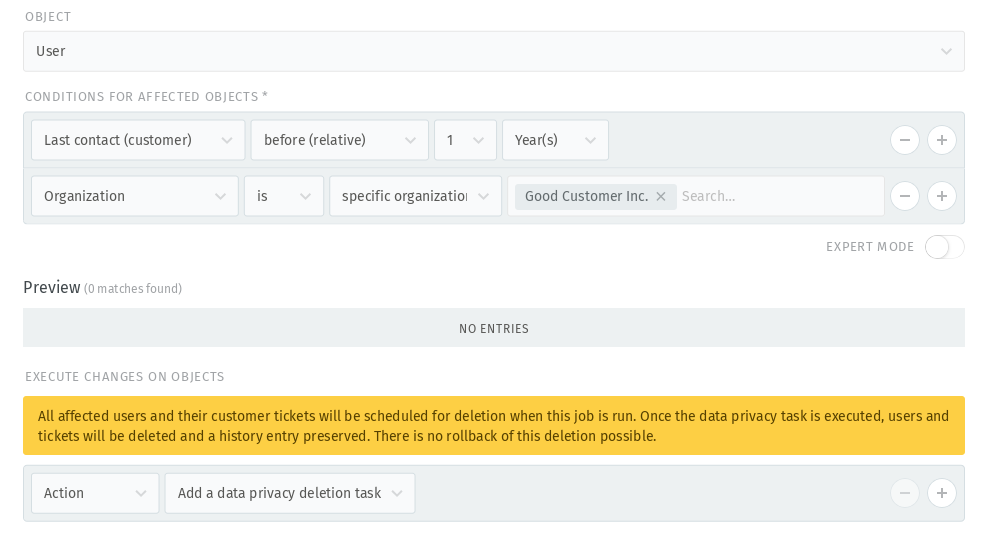Click disabled minus button in Action row
Image resolution: width=987 pixels, height=538 pixels.
click(x=905, y=493)
